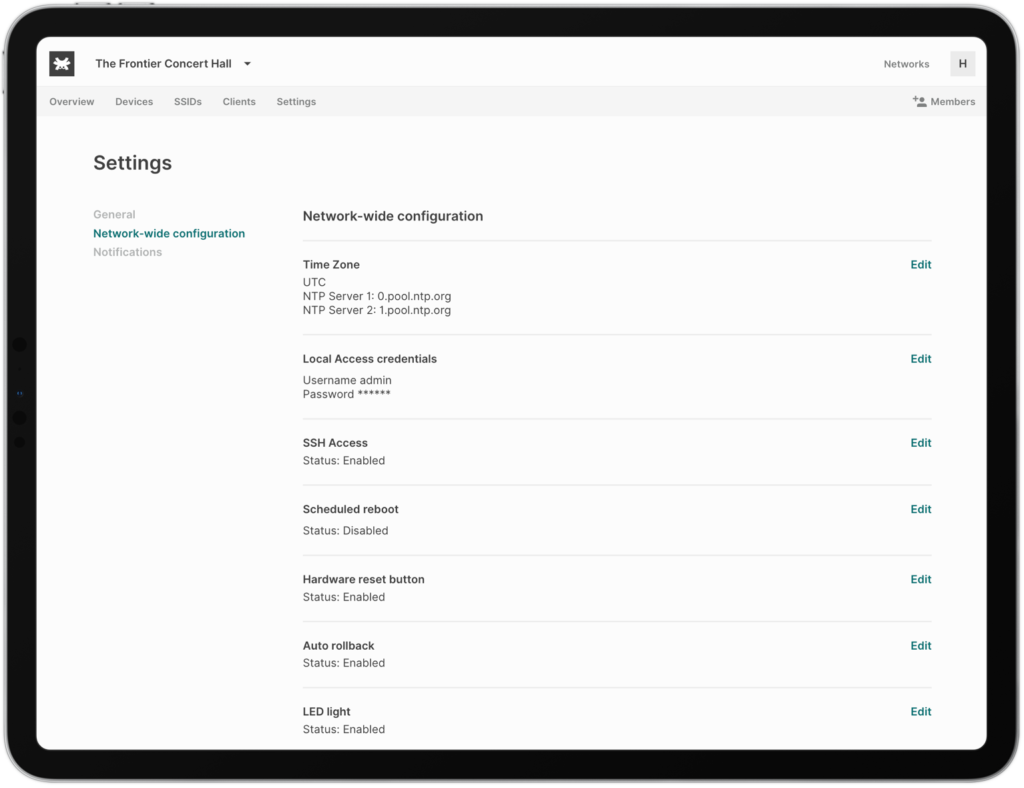Select General in the settings sidebar
This screenshot has width=1024, height=788.
[114, 214]
